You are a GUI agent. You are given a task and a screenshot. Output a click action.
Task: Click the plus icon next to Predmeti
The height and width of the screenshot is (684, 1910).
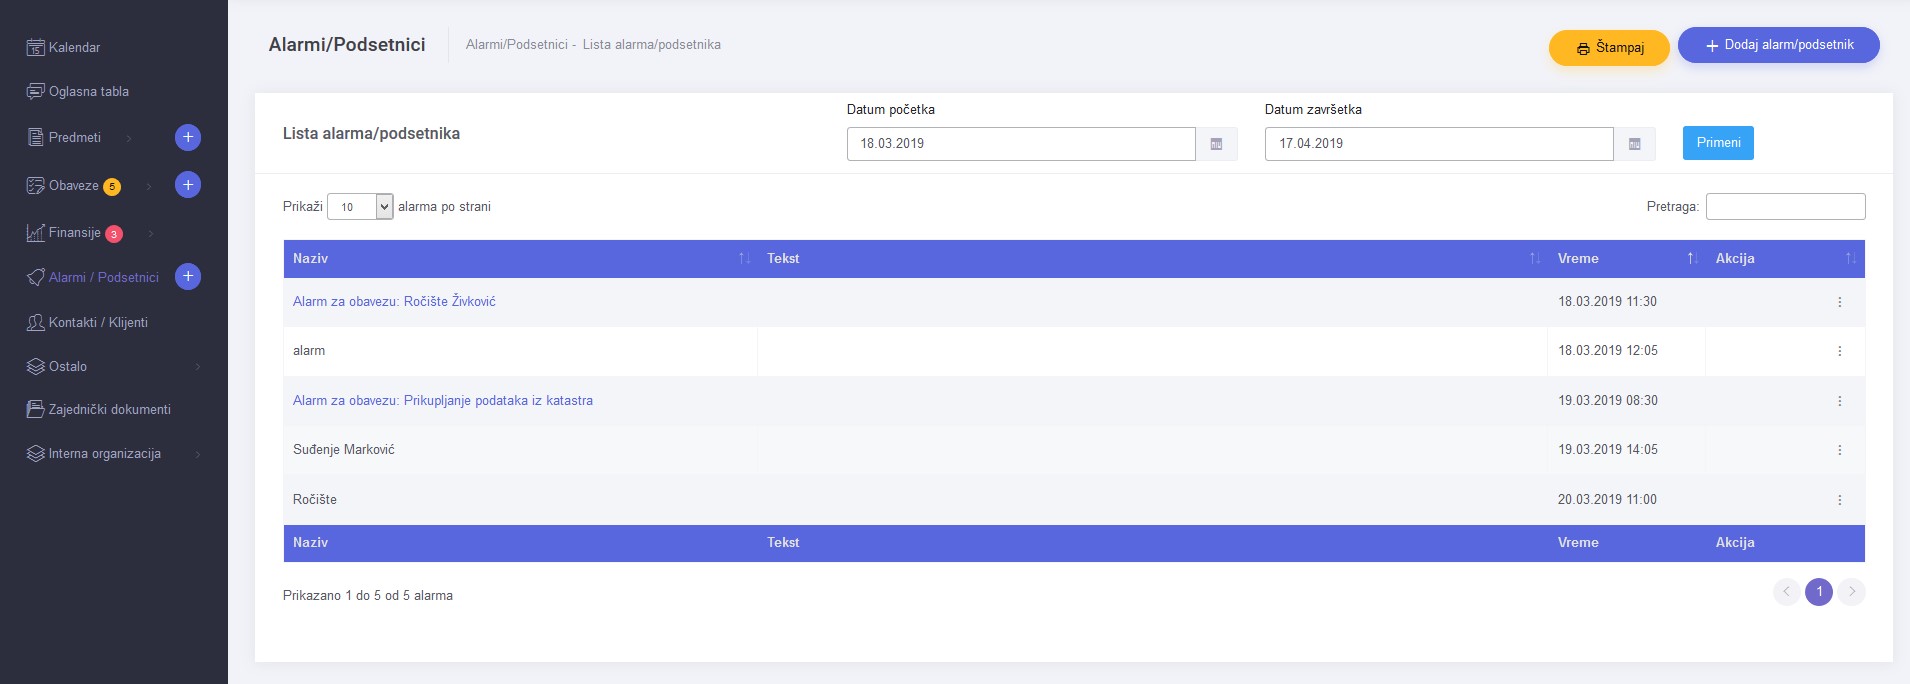pos(188,137)
